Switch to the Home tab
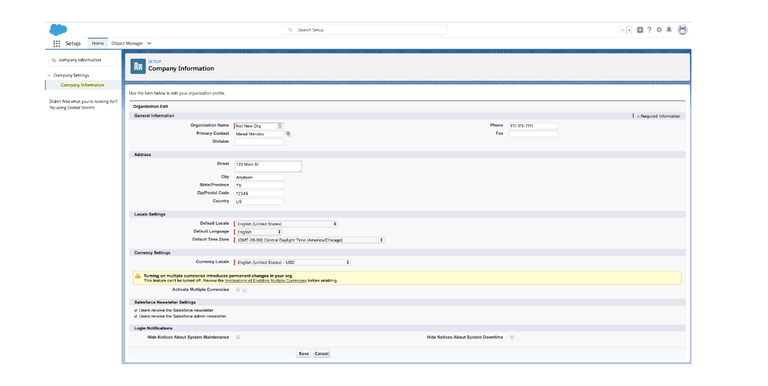 (x=97, y=43)
